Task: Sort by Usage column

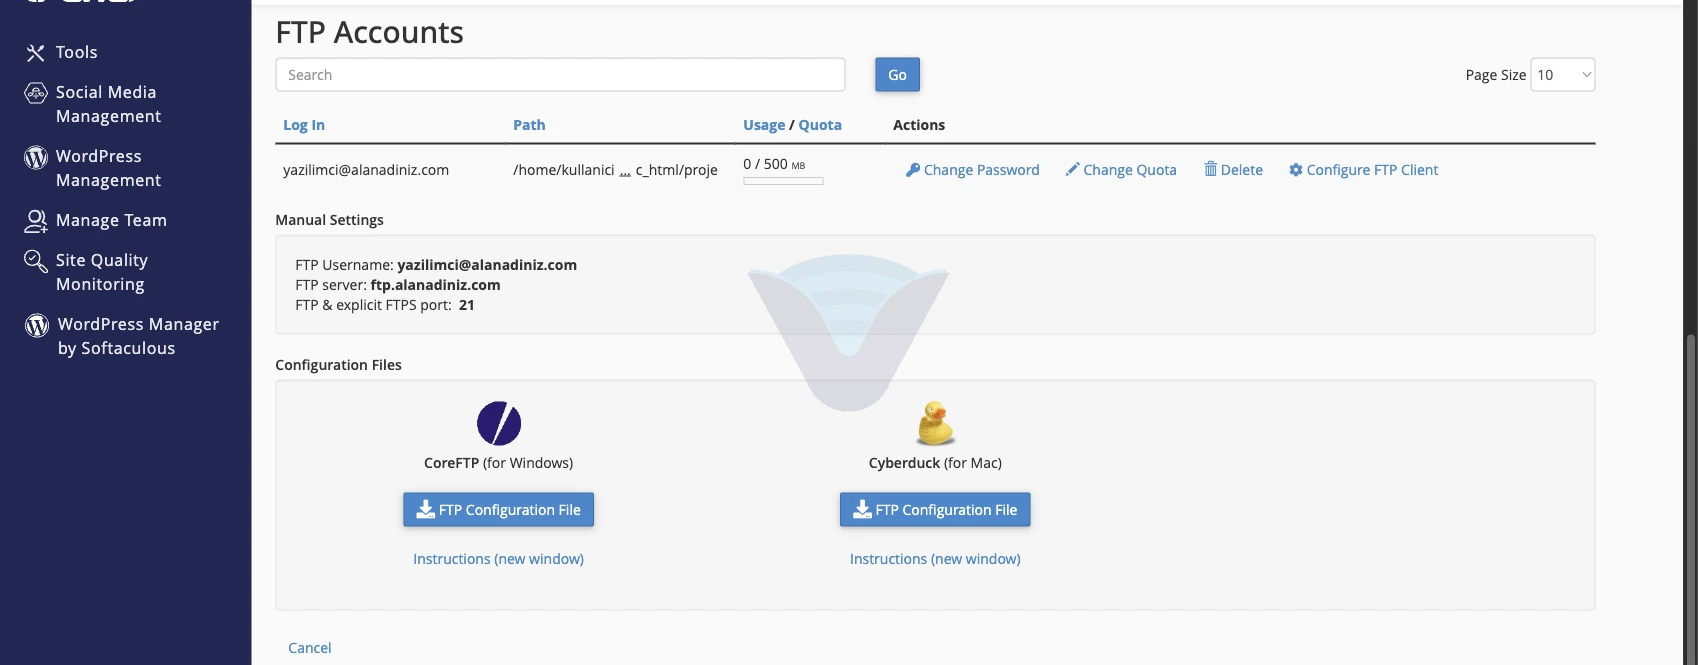Action: coord(764,125)
